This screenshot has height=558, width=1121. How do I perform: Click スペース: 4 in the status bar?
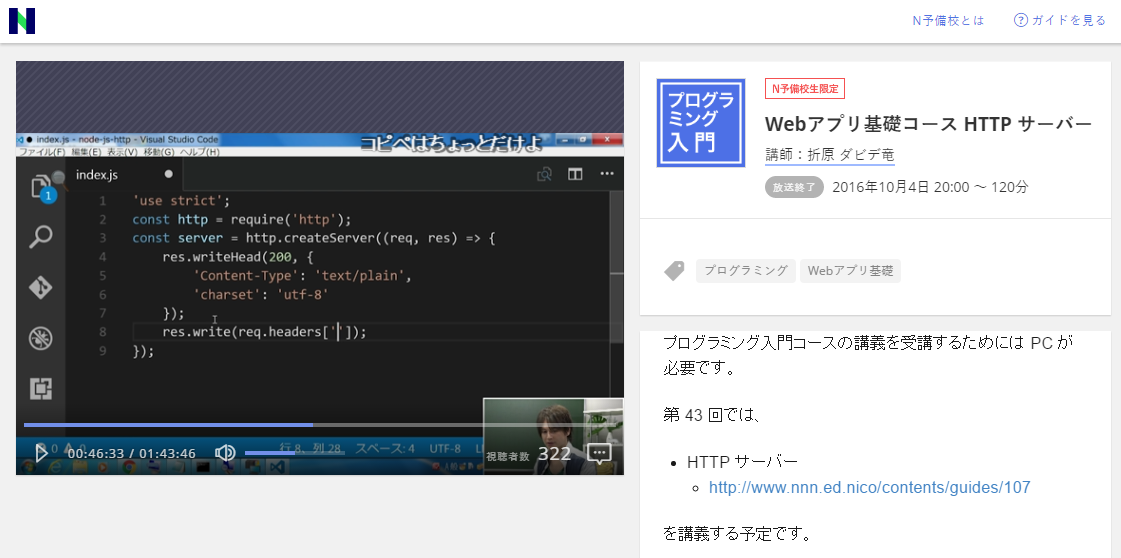click(385, 449)
